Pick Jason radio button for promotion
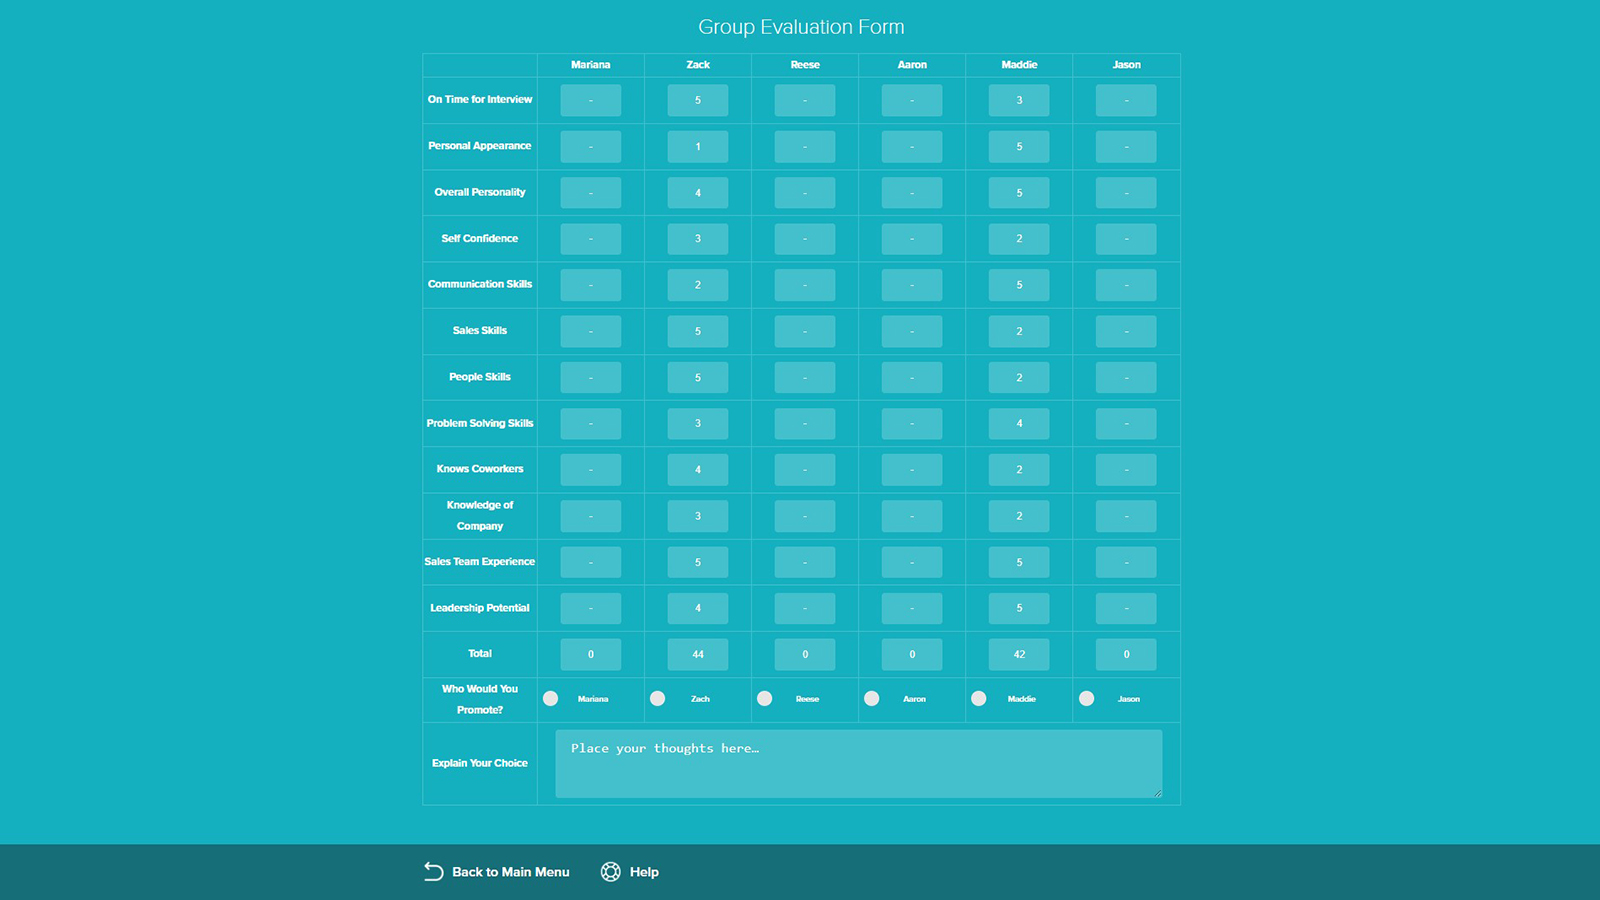The width and height of the screenshot is (1600, 900). 1087,699
